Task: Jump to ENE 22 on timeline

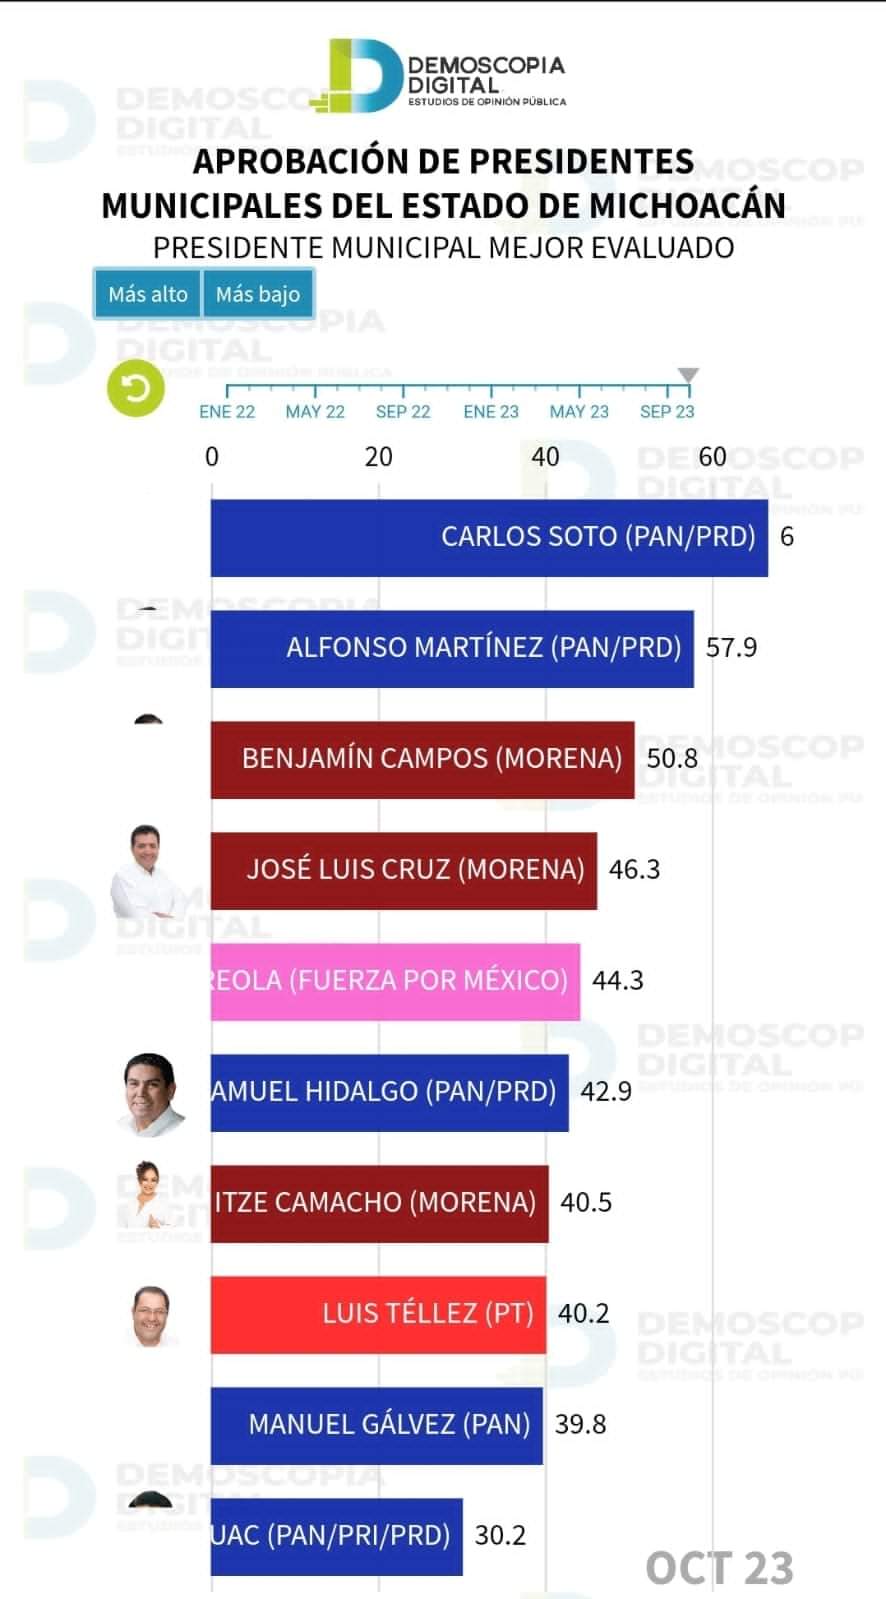Action: [x=227, y=411]
